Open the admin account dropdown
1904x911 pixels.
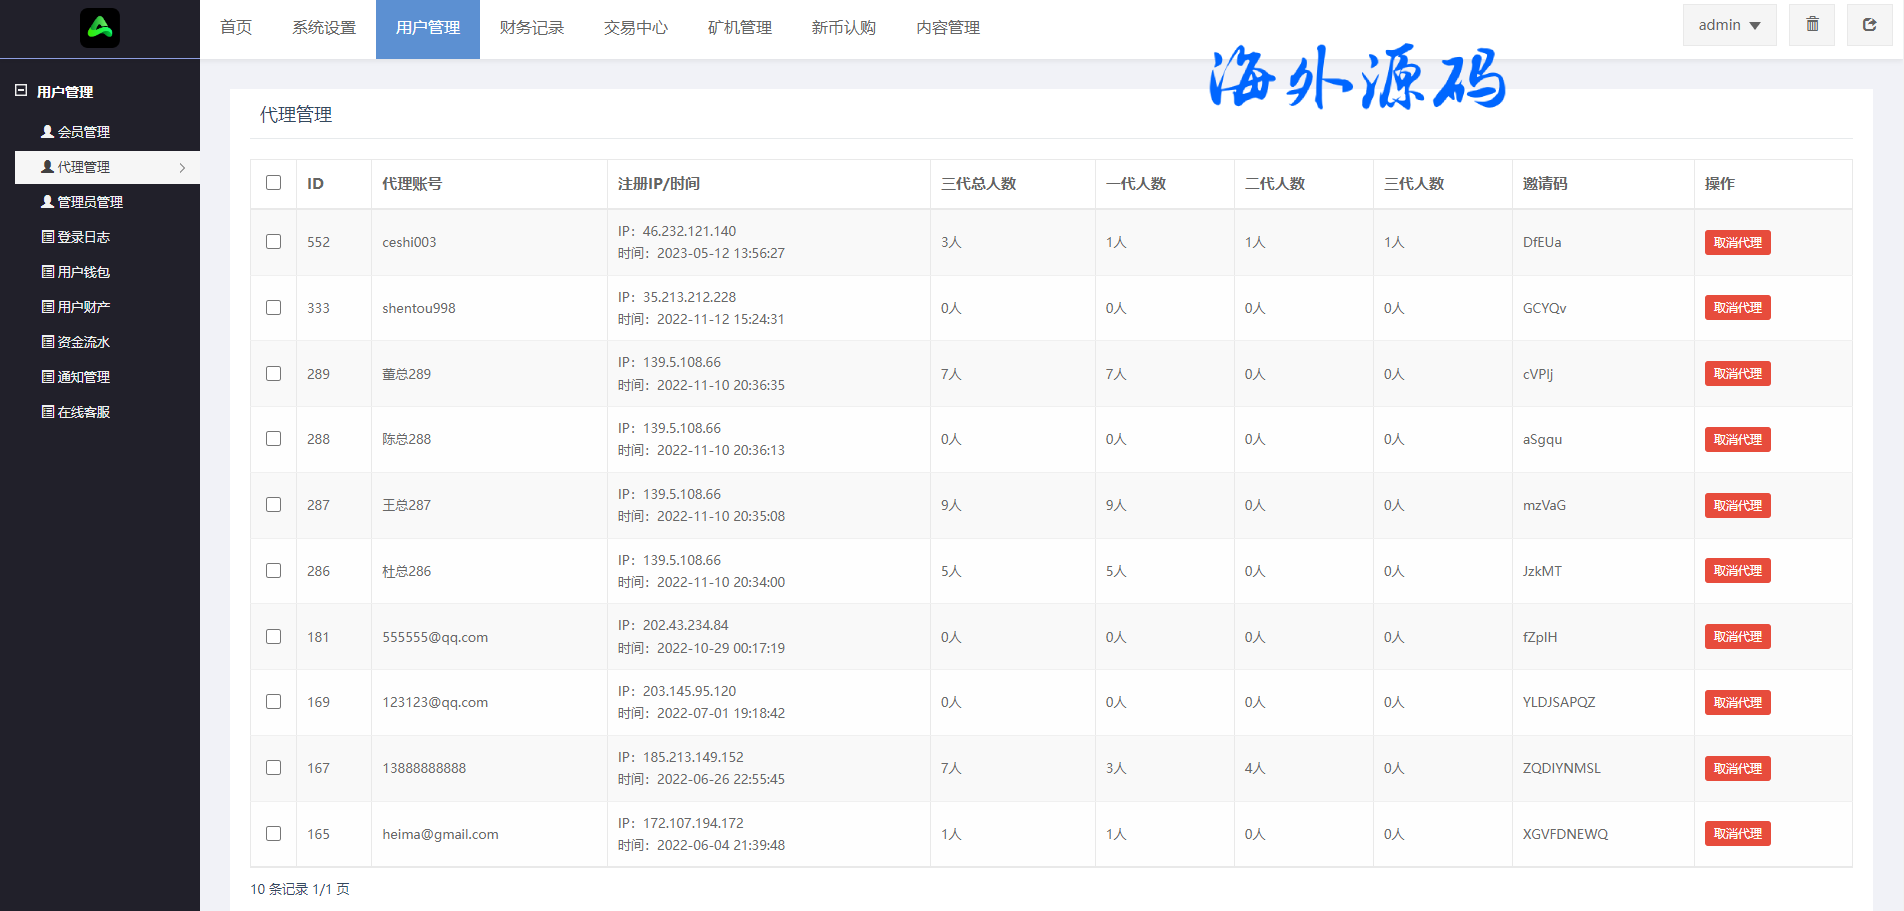pos(1729,25)
